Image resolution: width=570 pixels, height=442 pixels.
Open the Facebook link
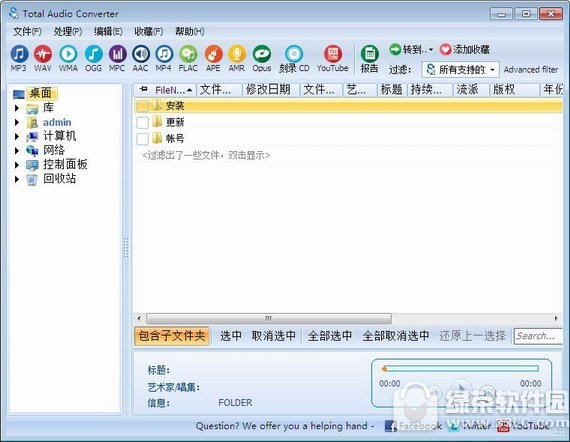coord(414,426)
